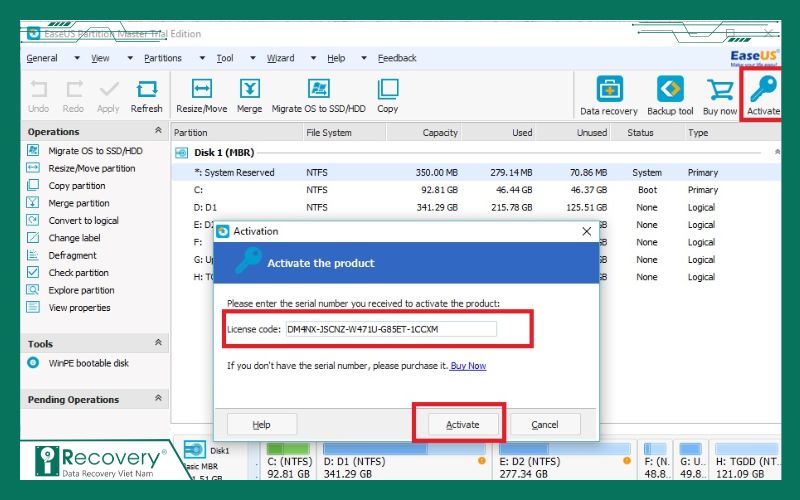Open the Wizard menu
Viewport: 800px width, 500px height.
pyautogui.click(x=281, y=58)
